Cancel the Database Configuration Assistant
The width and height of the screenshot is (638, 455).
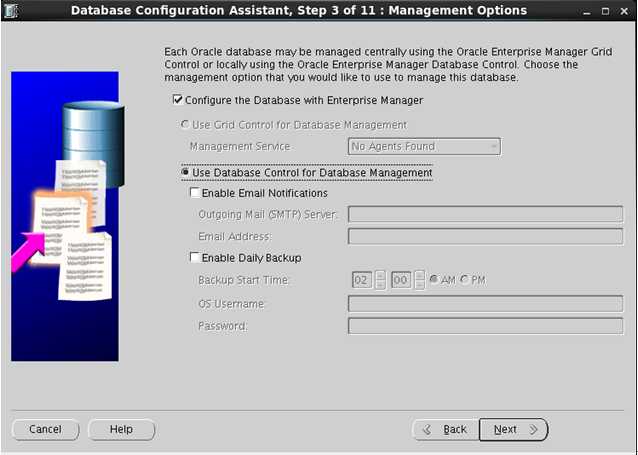pyautogui.click(x=45, y=429)
